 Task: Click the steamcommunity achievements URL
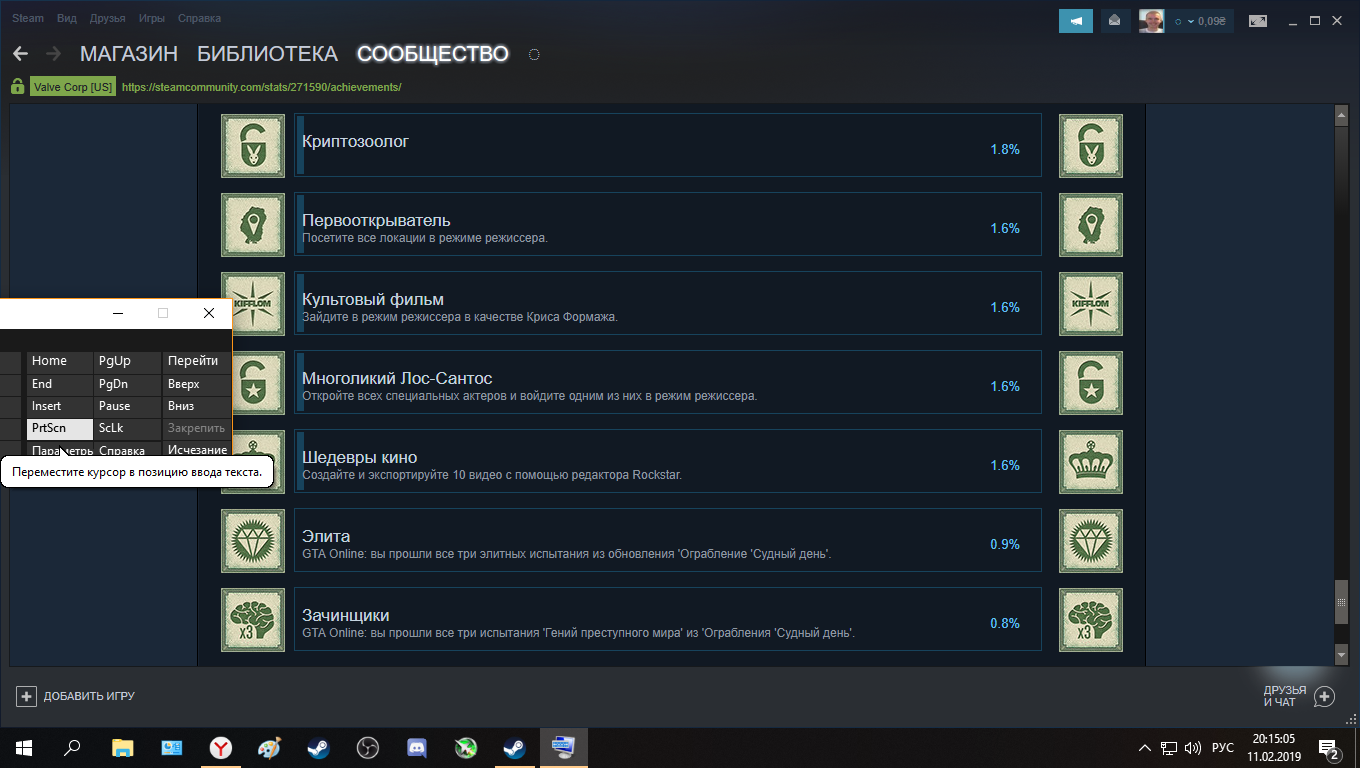coord(261,87)
